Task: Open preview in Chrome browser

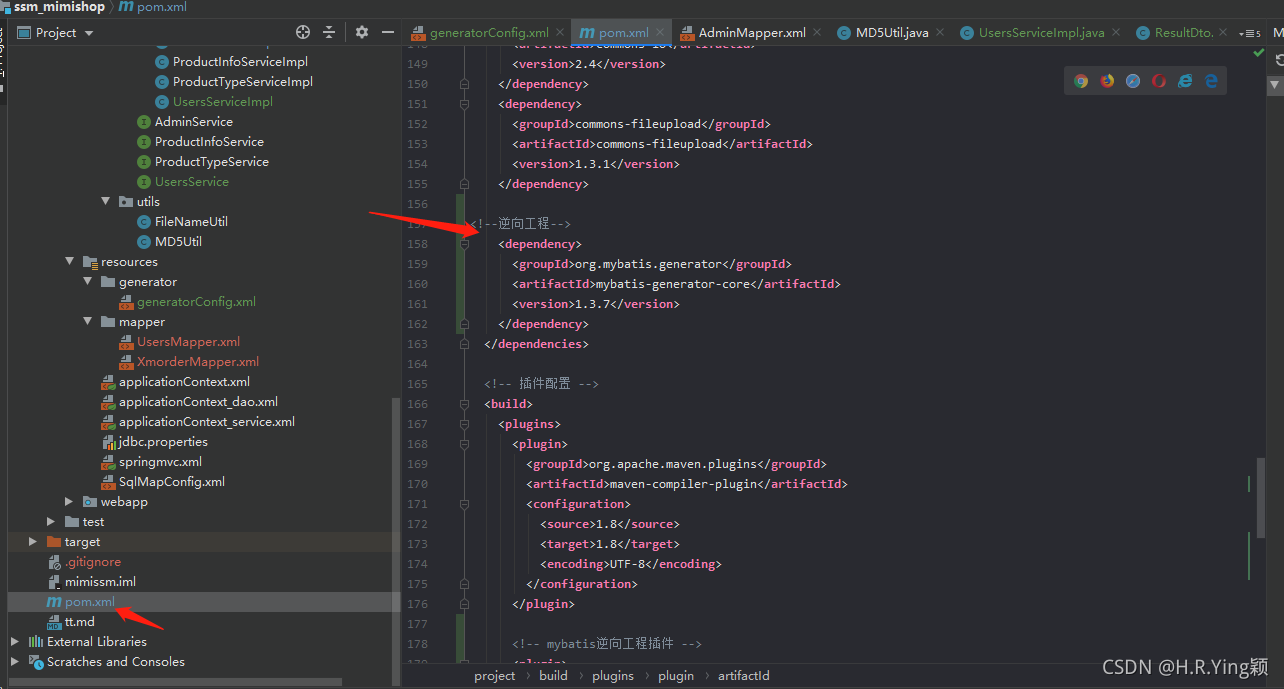Action: click(x=1081, y=81)
